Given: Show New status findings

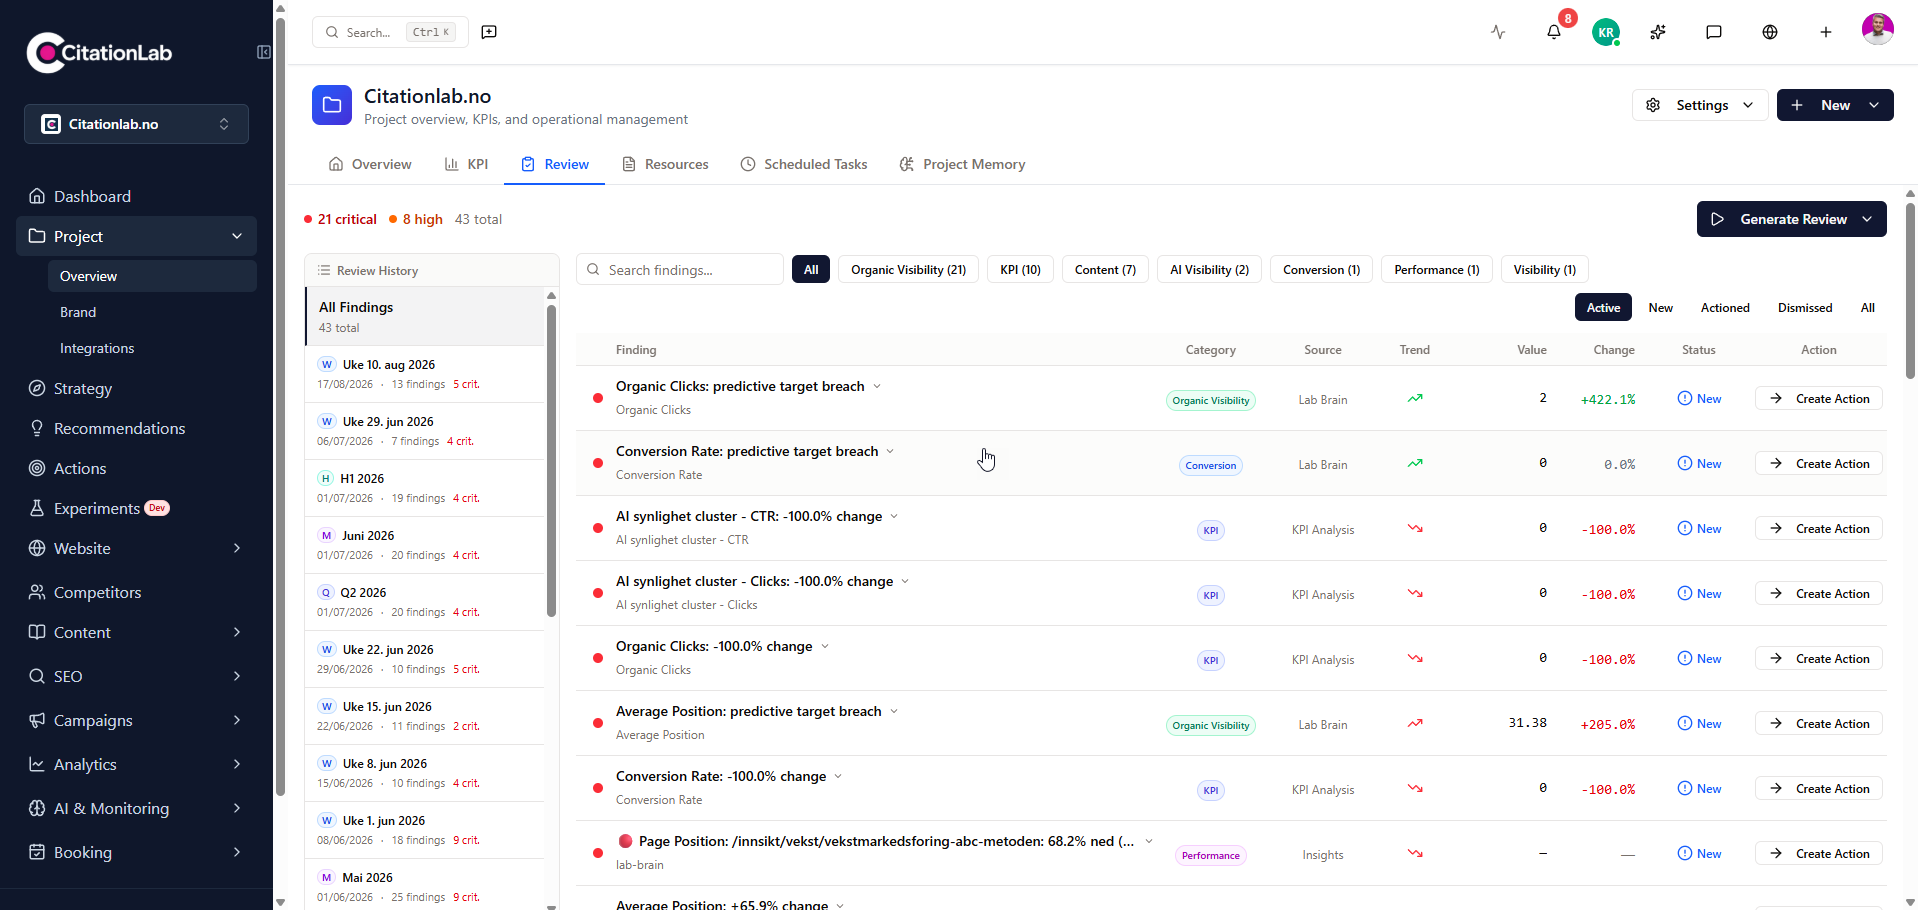Looking at the screenshot, I should pyautogui.click(x=1660, y=307).
